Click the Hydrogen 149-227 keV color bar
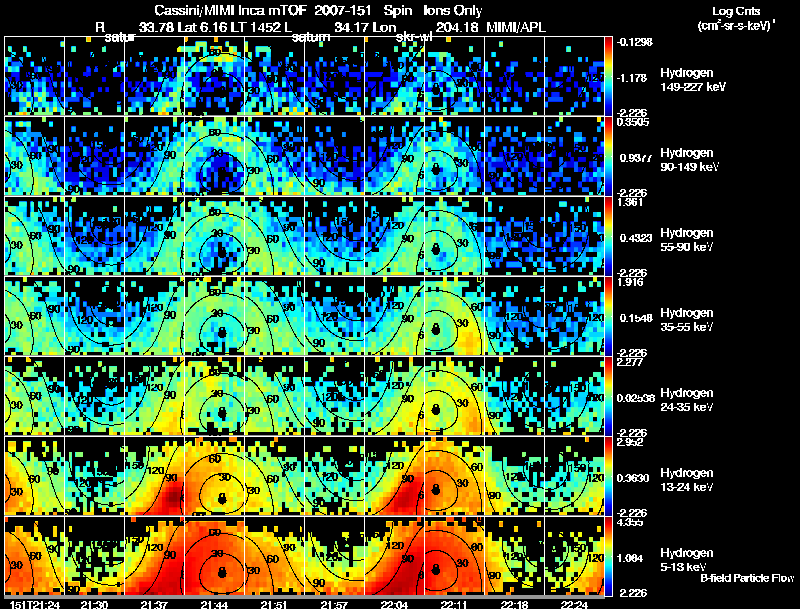800x609 pixels. tap(608, 76)
